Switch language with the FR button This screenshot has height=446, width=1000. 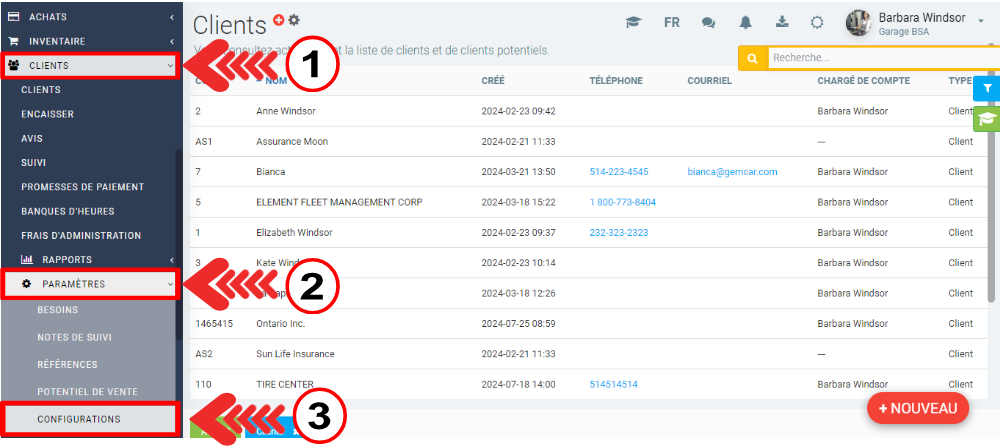tap(672, 22)
